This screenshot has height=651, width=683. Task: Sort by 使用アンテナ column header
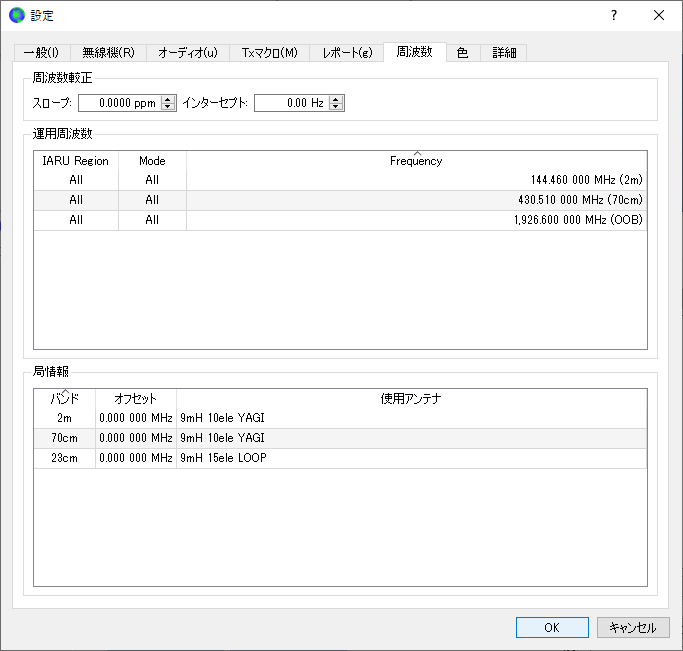point(411,398)
